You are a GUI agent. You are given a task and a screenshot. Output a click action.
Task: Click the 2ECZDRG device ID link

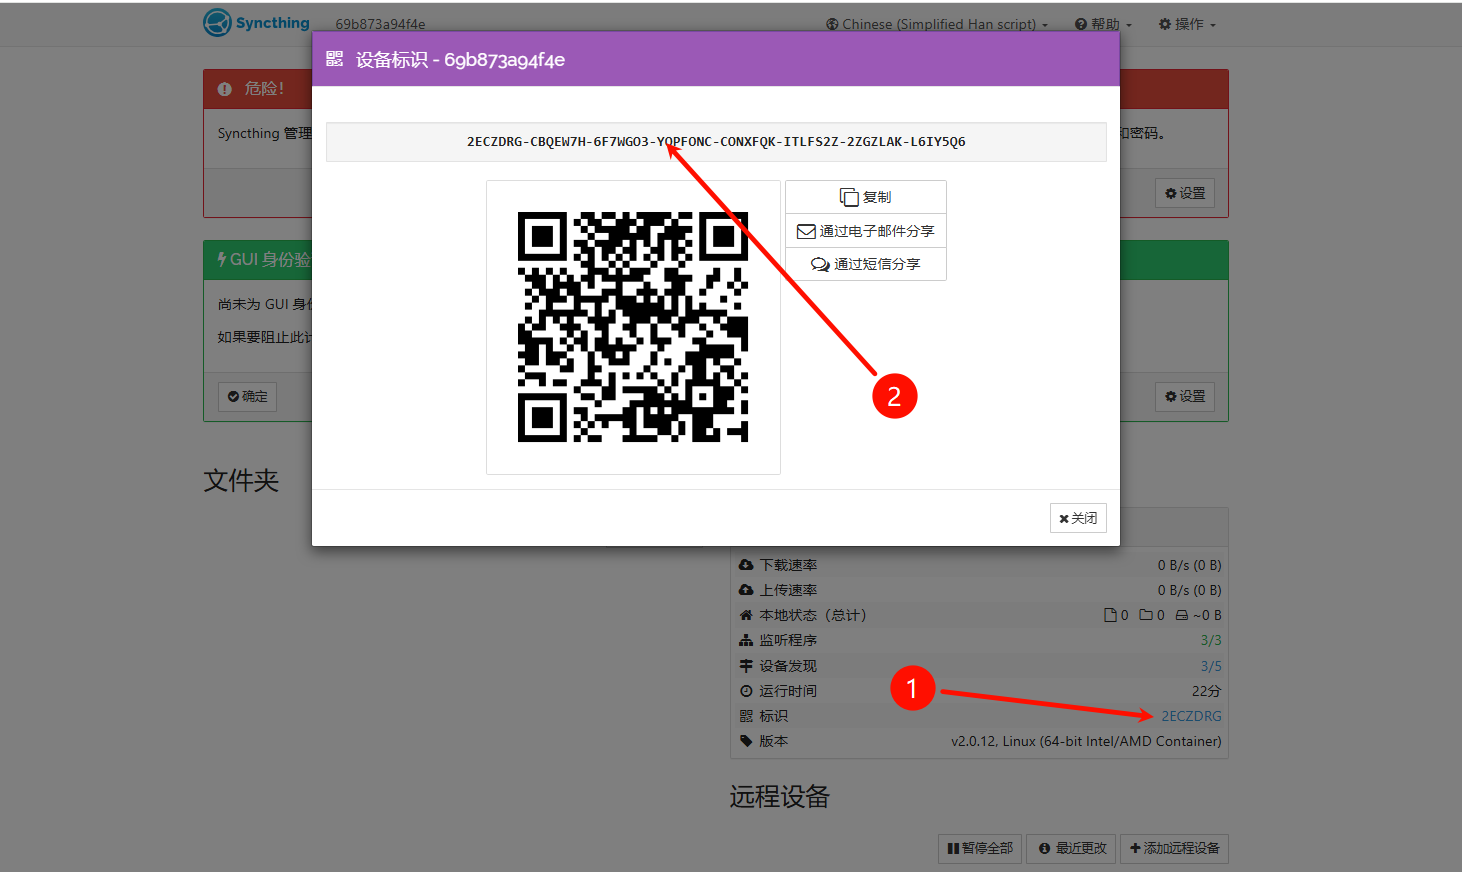coord(1191,716)
